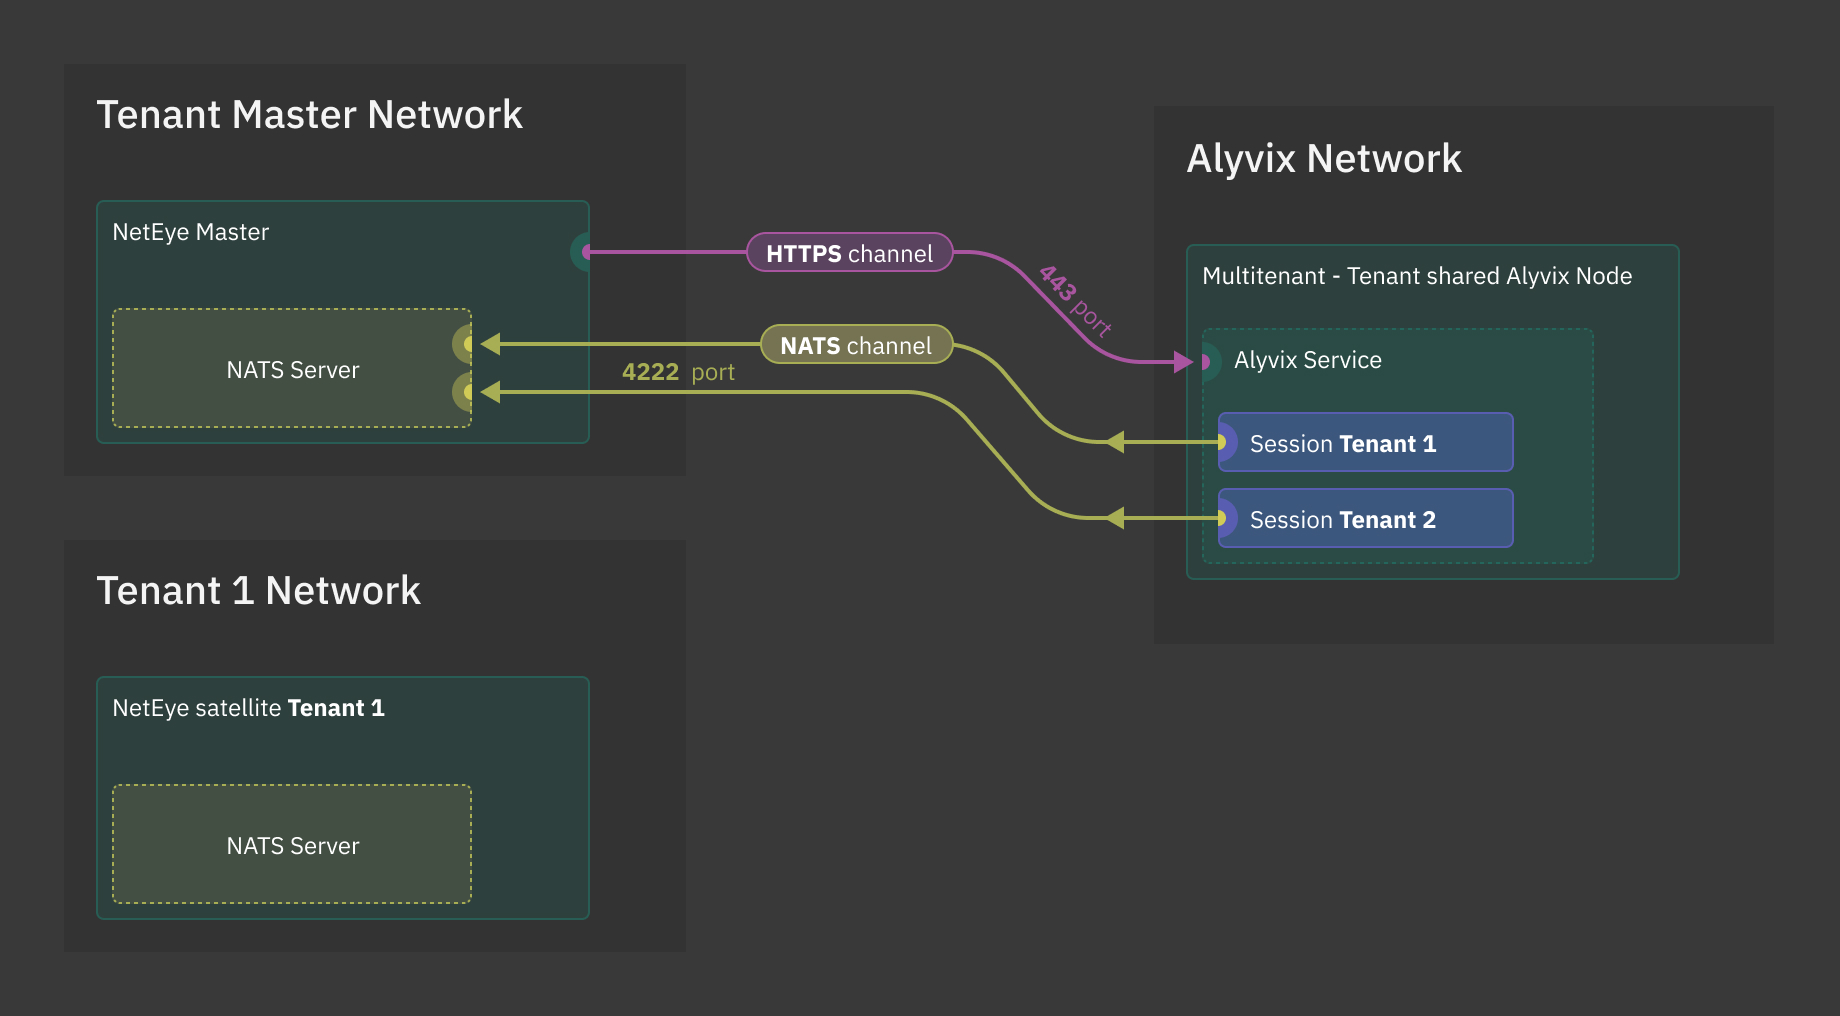Select the Session Tenant 2 box

pyautogui.click(x=1366, y=518)
